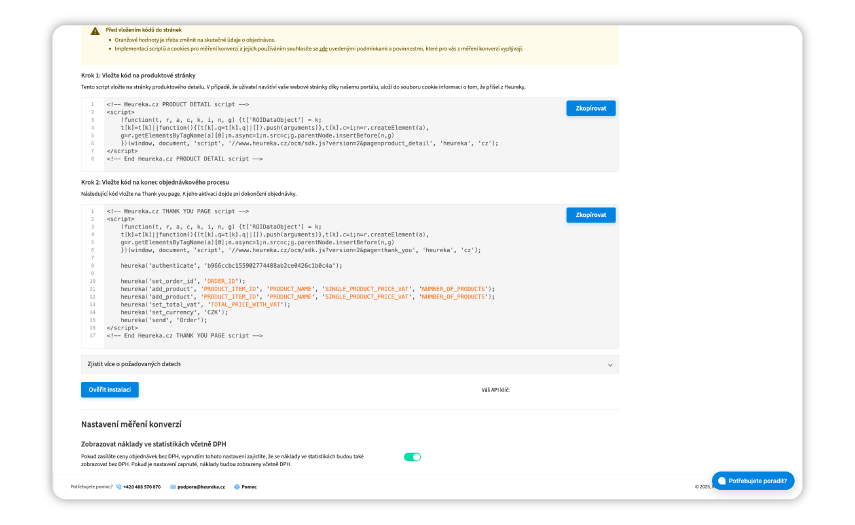
Task: Copy the THANK YOU PAGE script with Zkopírovat
Action: pyautogui.click(x=591, y=215)
